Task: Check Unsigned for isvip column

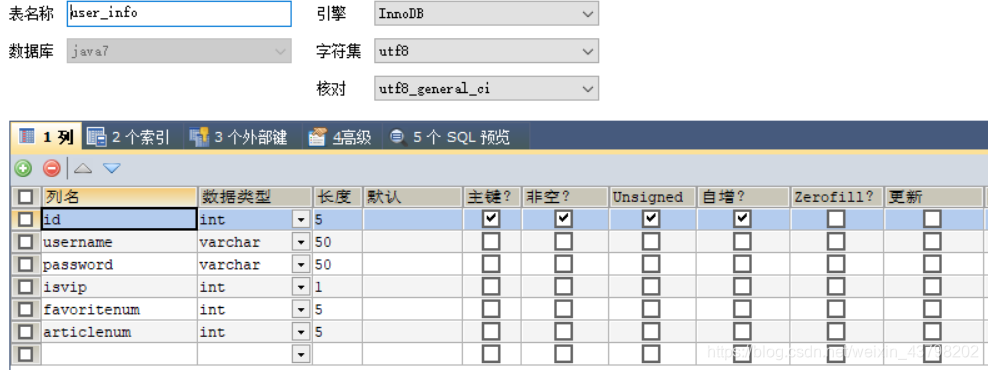Action: [x=651, y=287]
